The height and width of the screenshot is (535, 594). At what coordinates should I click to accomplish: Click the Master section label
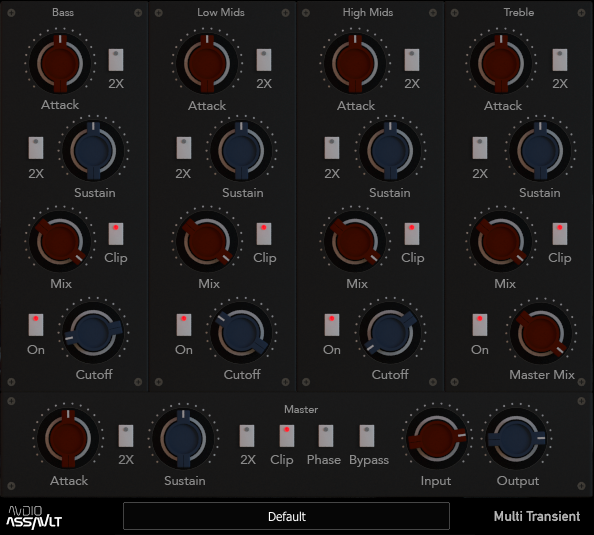301,410
